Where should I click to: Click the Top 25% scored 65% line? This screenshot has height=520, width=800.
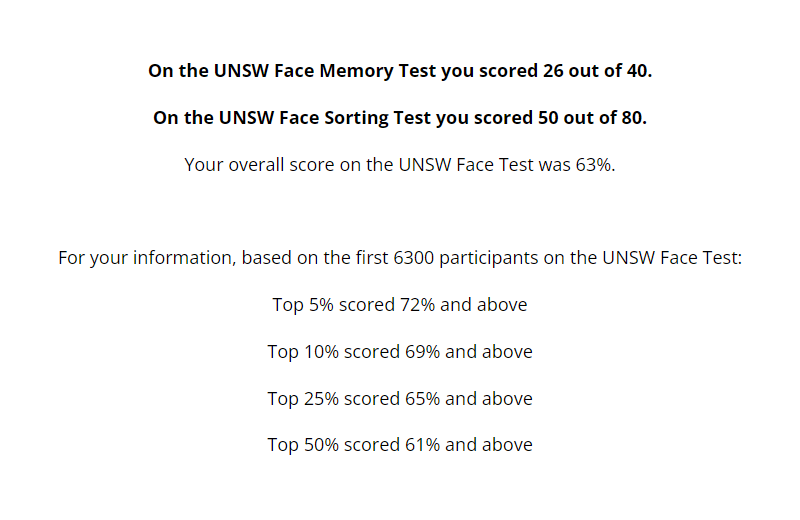(400, 399)
